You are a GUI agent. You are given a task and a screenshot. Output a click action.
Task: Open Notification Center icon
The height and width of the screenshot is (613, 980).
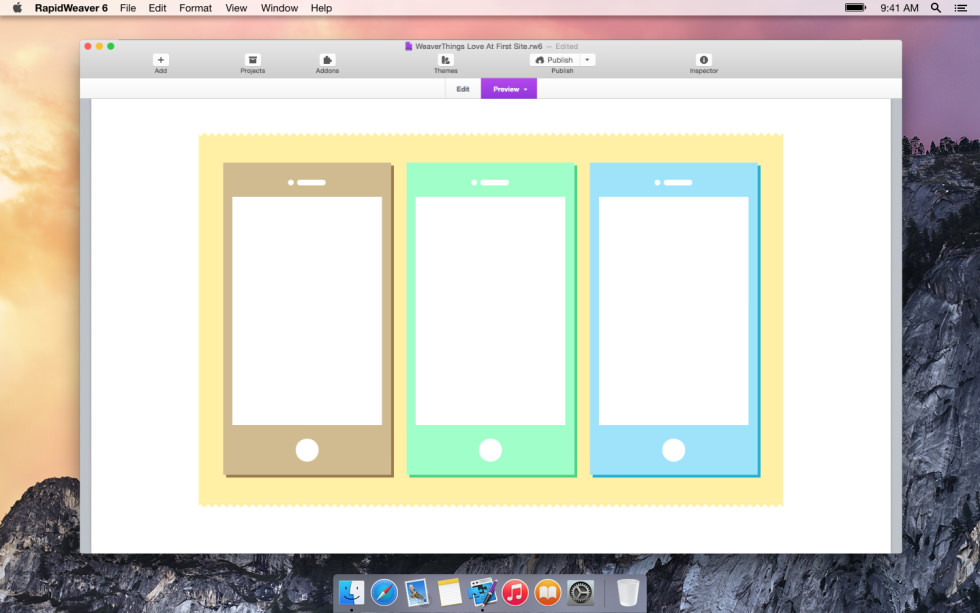(961, 8)
